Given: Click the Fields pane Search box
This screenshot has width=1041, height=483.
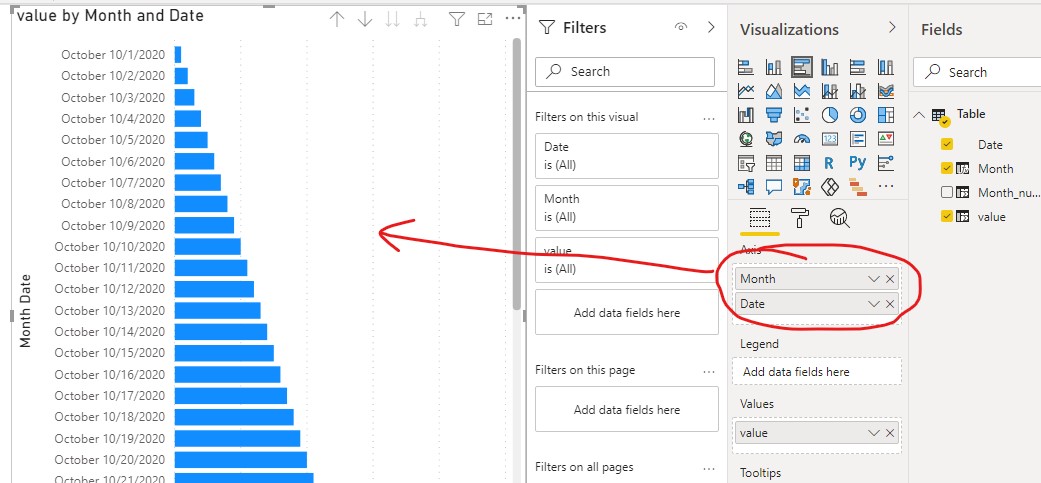Looking at the screenshot, I should tap(977, 72).
